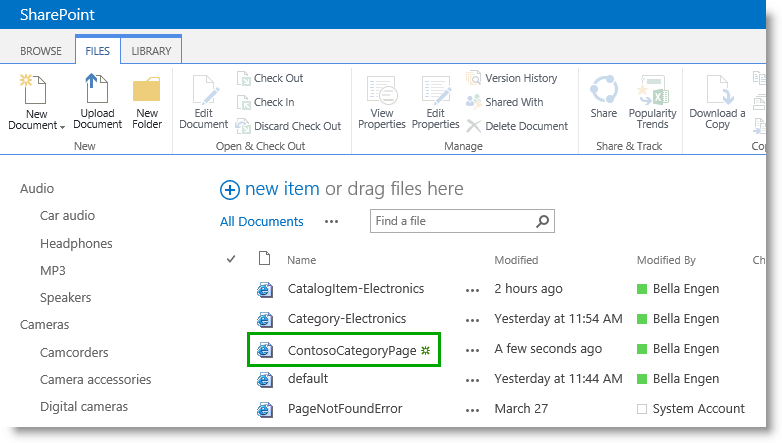Click Bella Engen in CatalogItem-Electronics row
This screenshot has width=782, height=443.
pos(686,289)
